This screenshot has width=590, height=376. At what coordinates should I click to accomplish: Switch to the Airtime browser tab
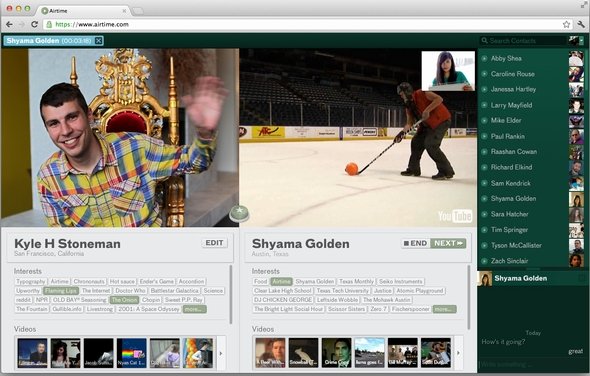[83, 11]
